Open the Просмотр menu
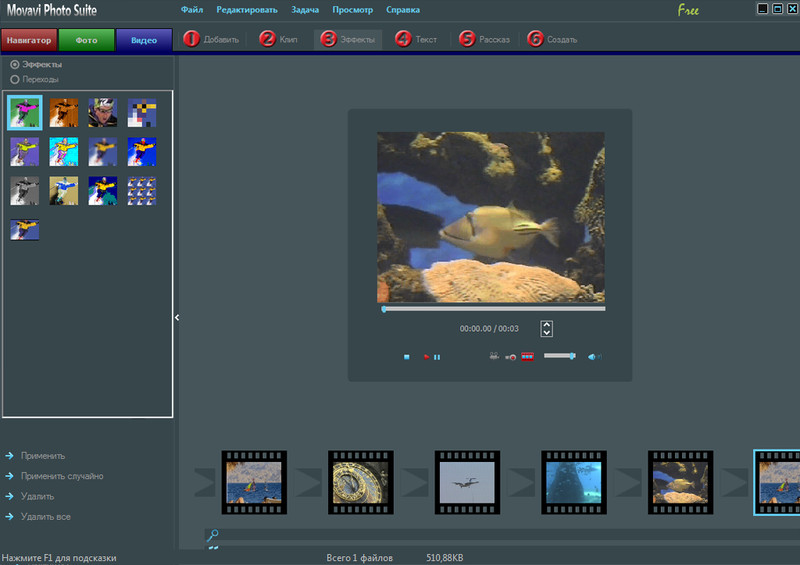800x565 pixels. (353, 10)
